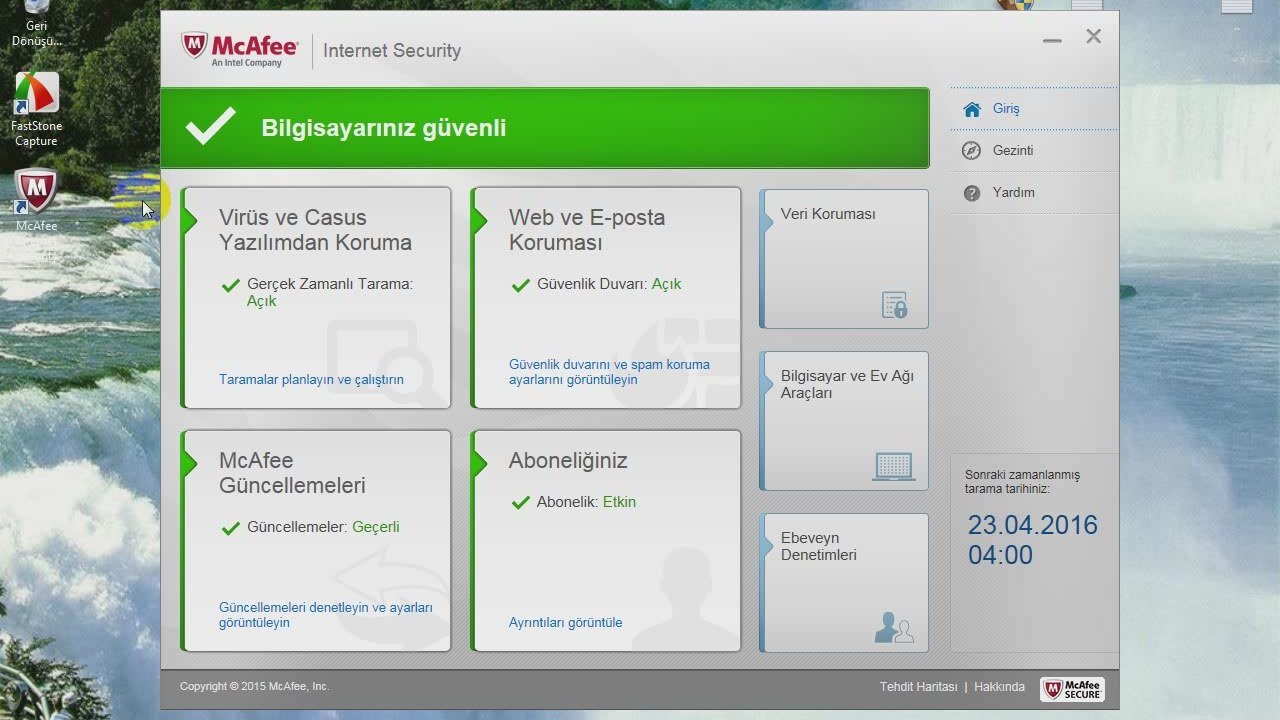
Task: Click the McAfee Güncellemeleri heading
Action: click(292, 473)
